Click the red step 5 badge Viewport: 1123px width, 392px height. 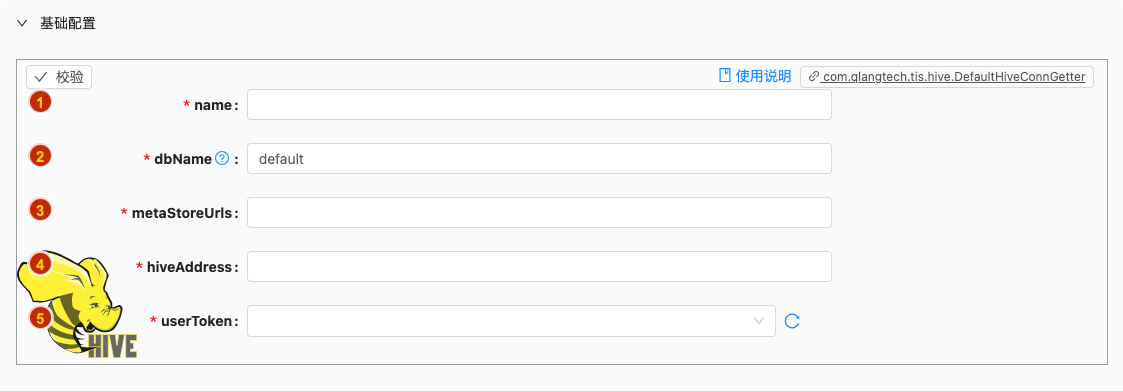(x=40, y=317)
